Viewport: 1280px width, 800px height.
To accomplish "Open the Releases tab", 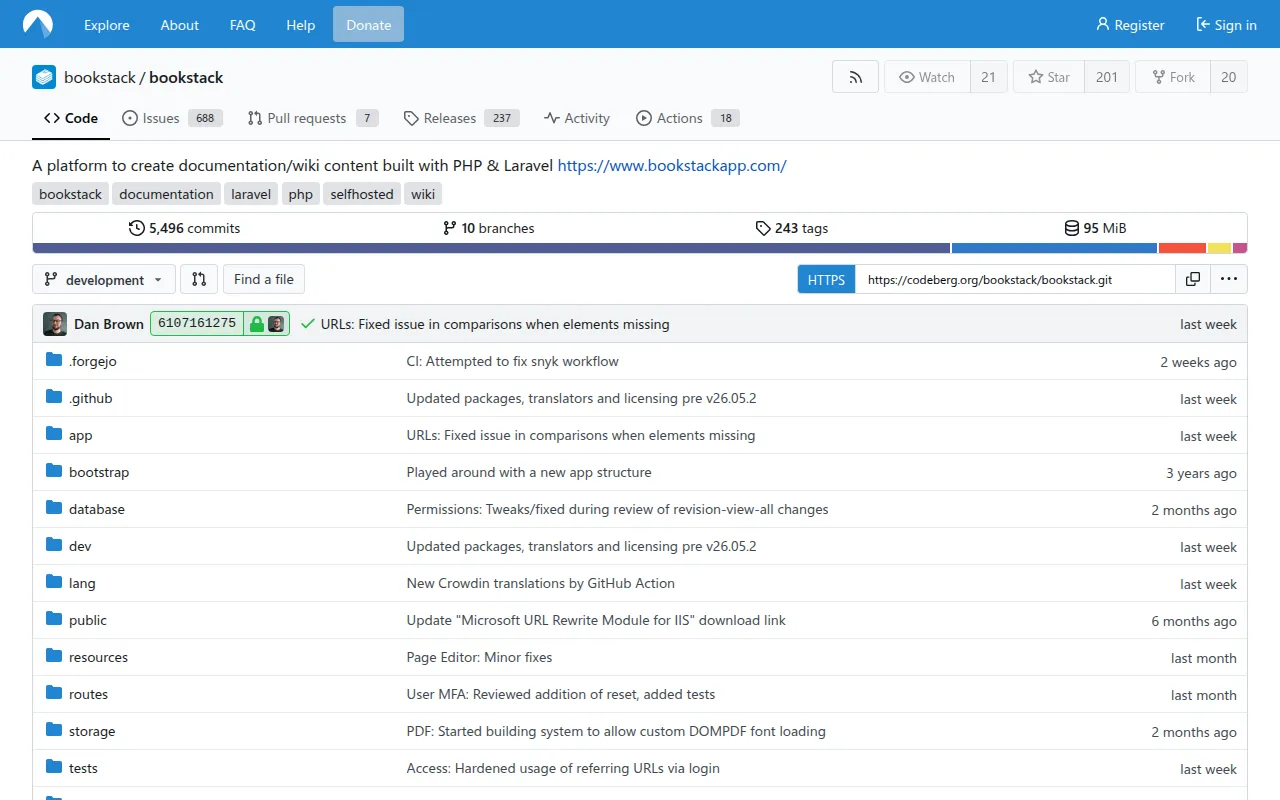I will pyautogui.click(x=461, y=118).
